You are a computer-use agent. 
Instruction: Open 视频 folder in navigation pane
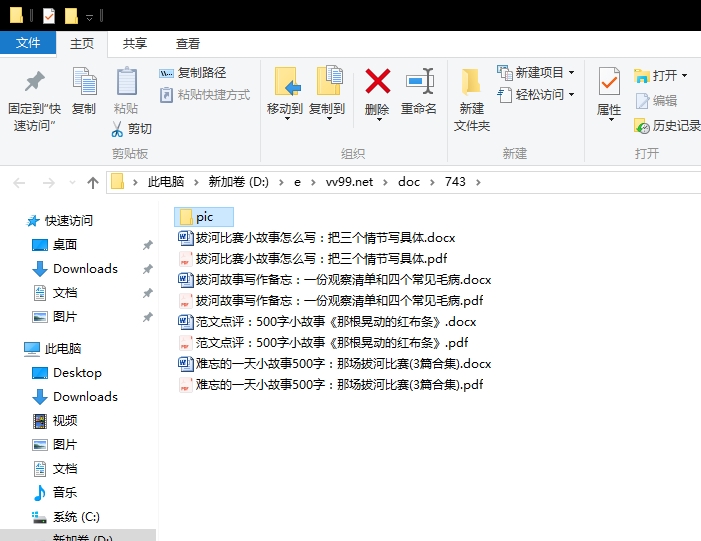click(55, 421)
